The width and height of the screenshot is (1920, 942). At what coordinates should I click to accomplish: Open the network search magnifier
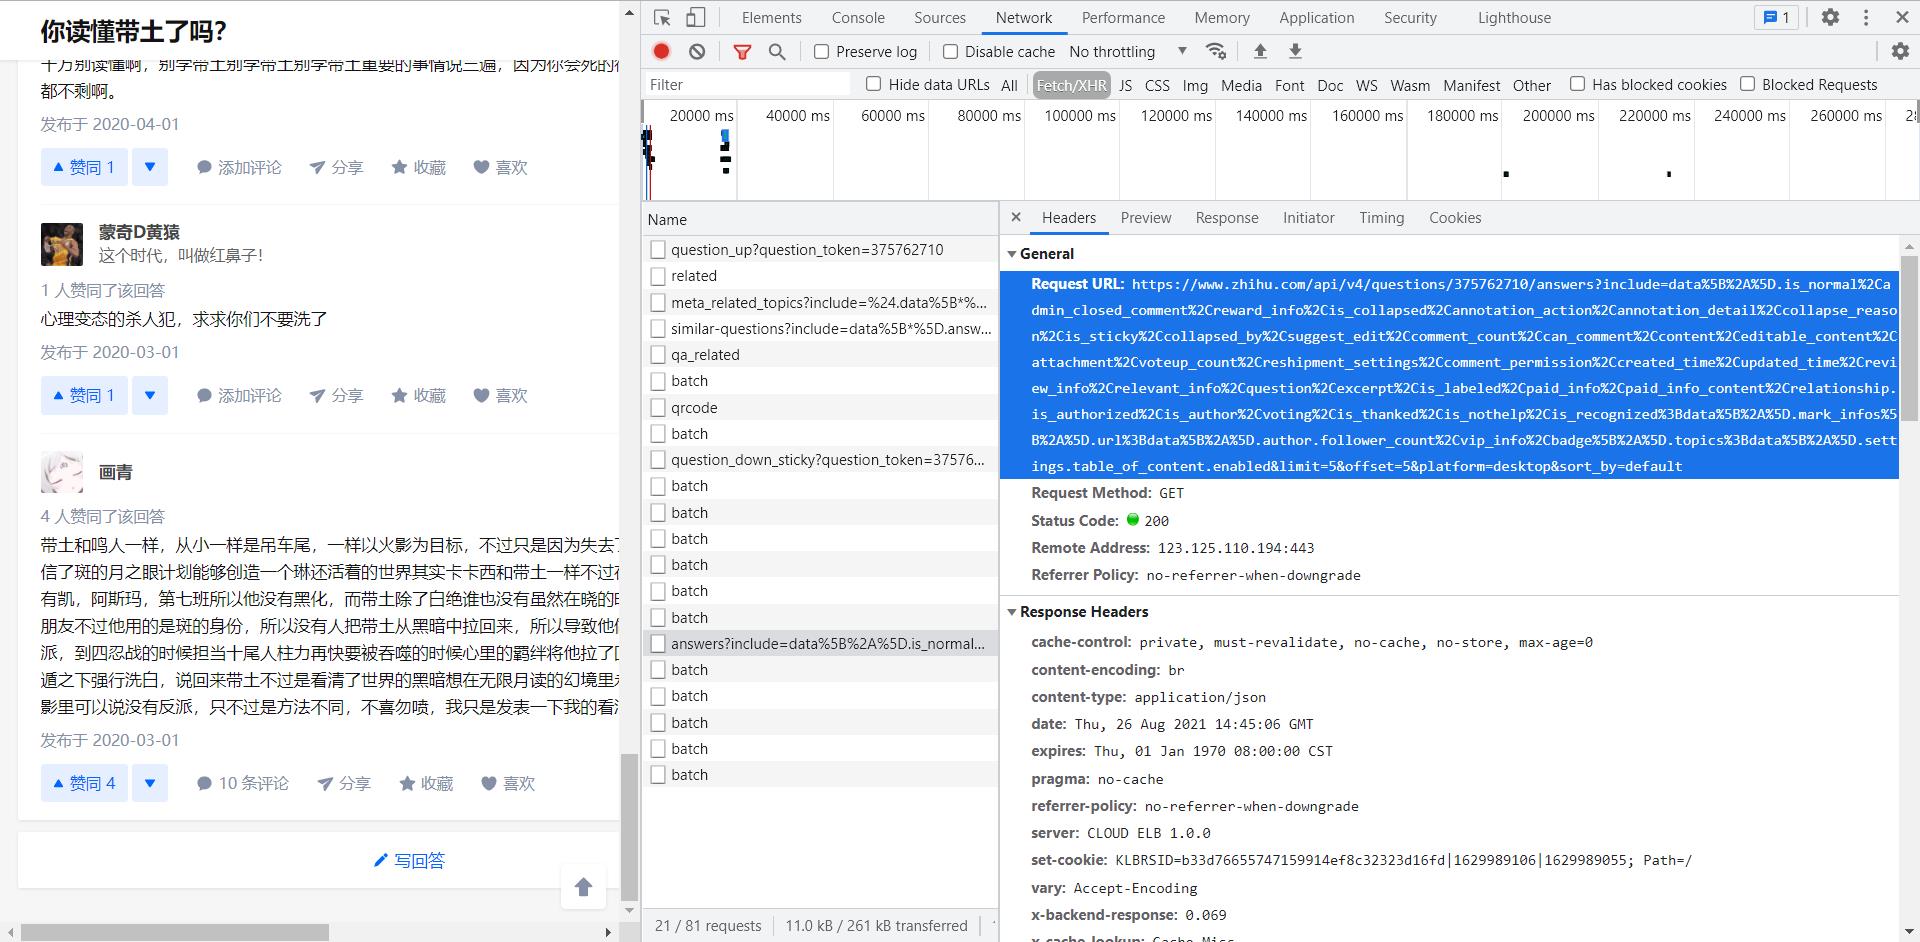click(x=777, y=51)
